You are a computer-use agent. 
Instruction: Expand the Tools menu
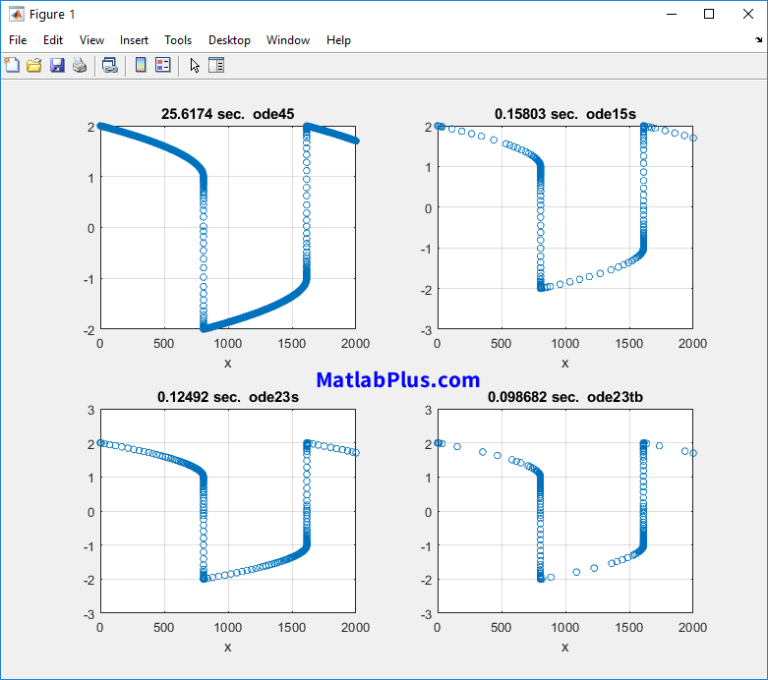tap(178, 40)
